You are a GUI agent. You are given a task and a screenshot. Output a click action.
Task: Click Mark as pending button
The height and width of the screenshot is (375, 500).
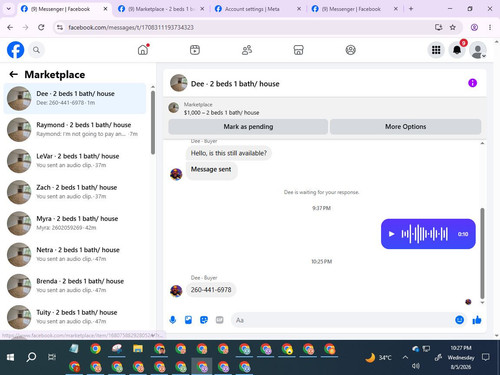[248, 127]
